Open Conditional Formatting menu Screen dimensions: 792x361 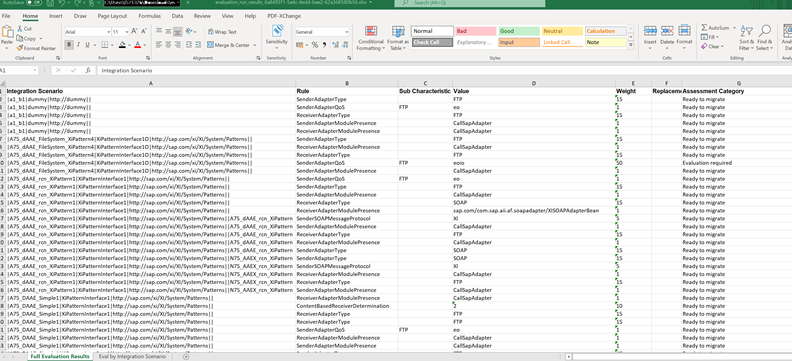371,38
